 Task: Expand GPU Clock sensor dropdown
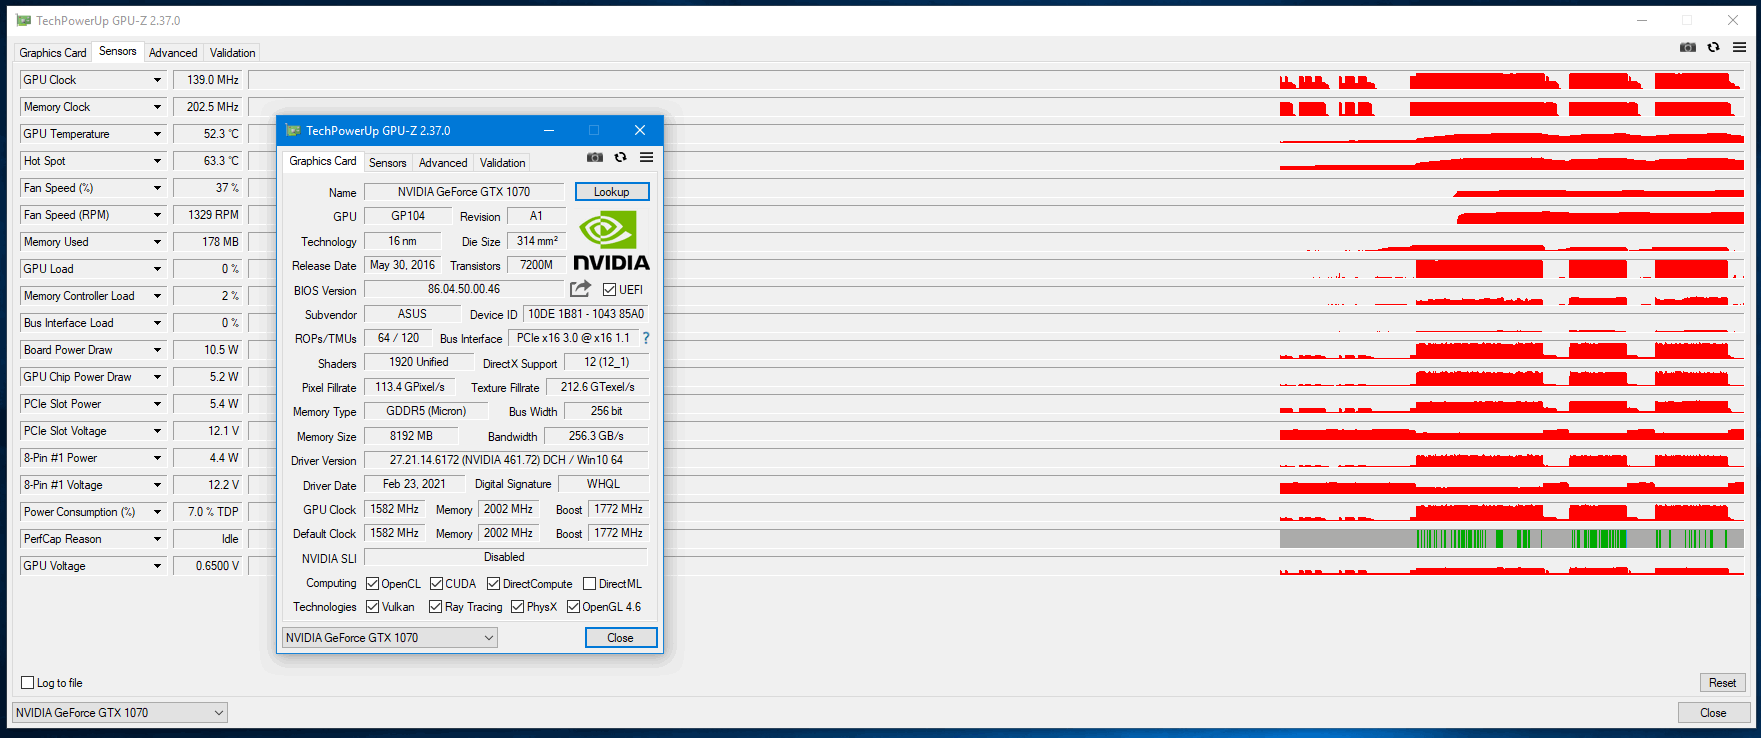[157, 80]
